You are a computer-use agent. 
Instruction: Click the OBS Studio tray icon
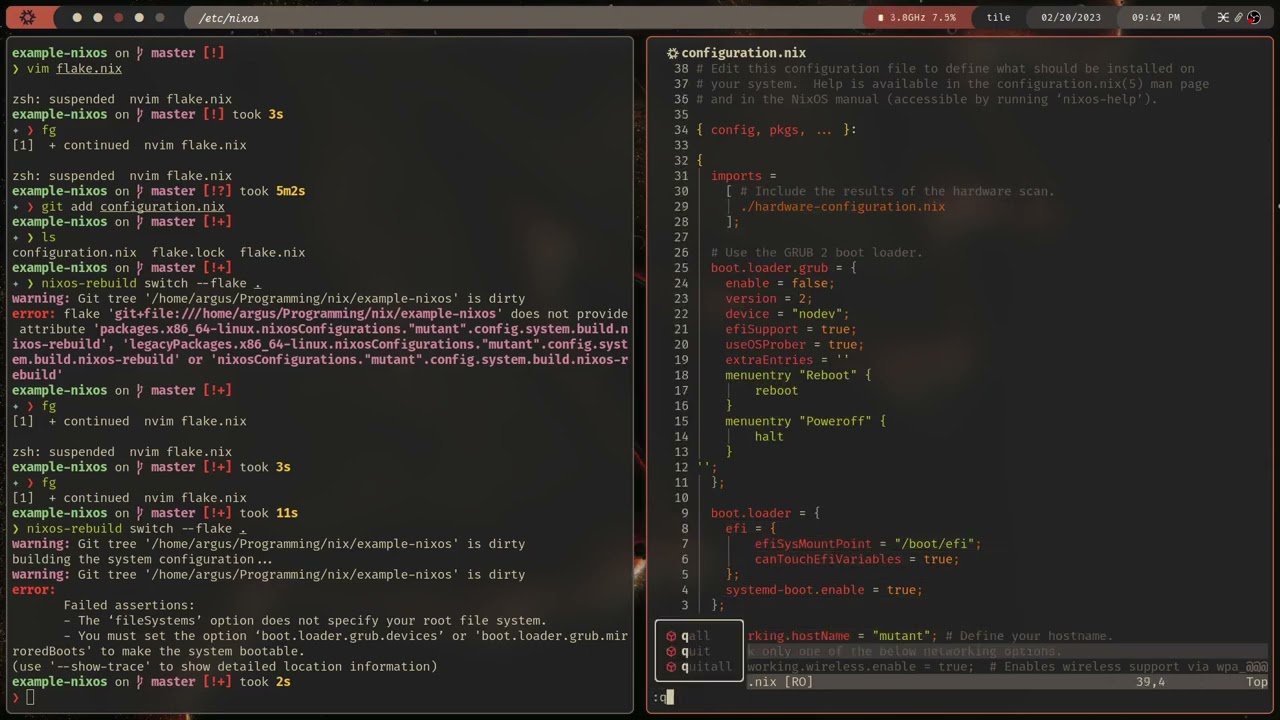1254,17
